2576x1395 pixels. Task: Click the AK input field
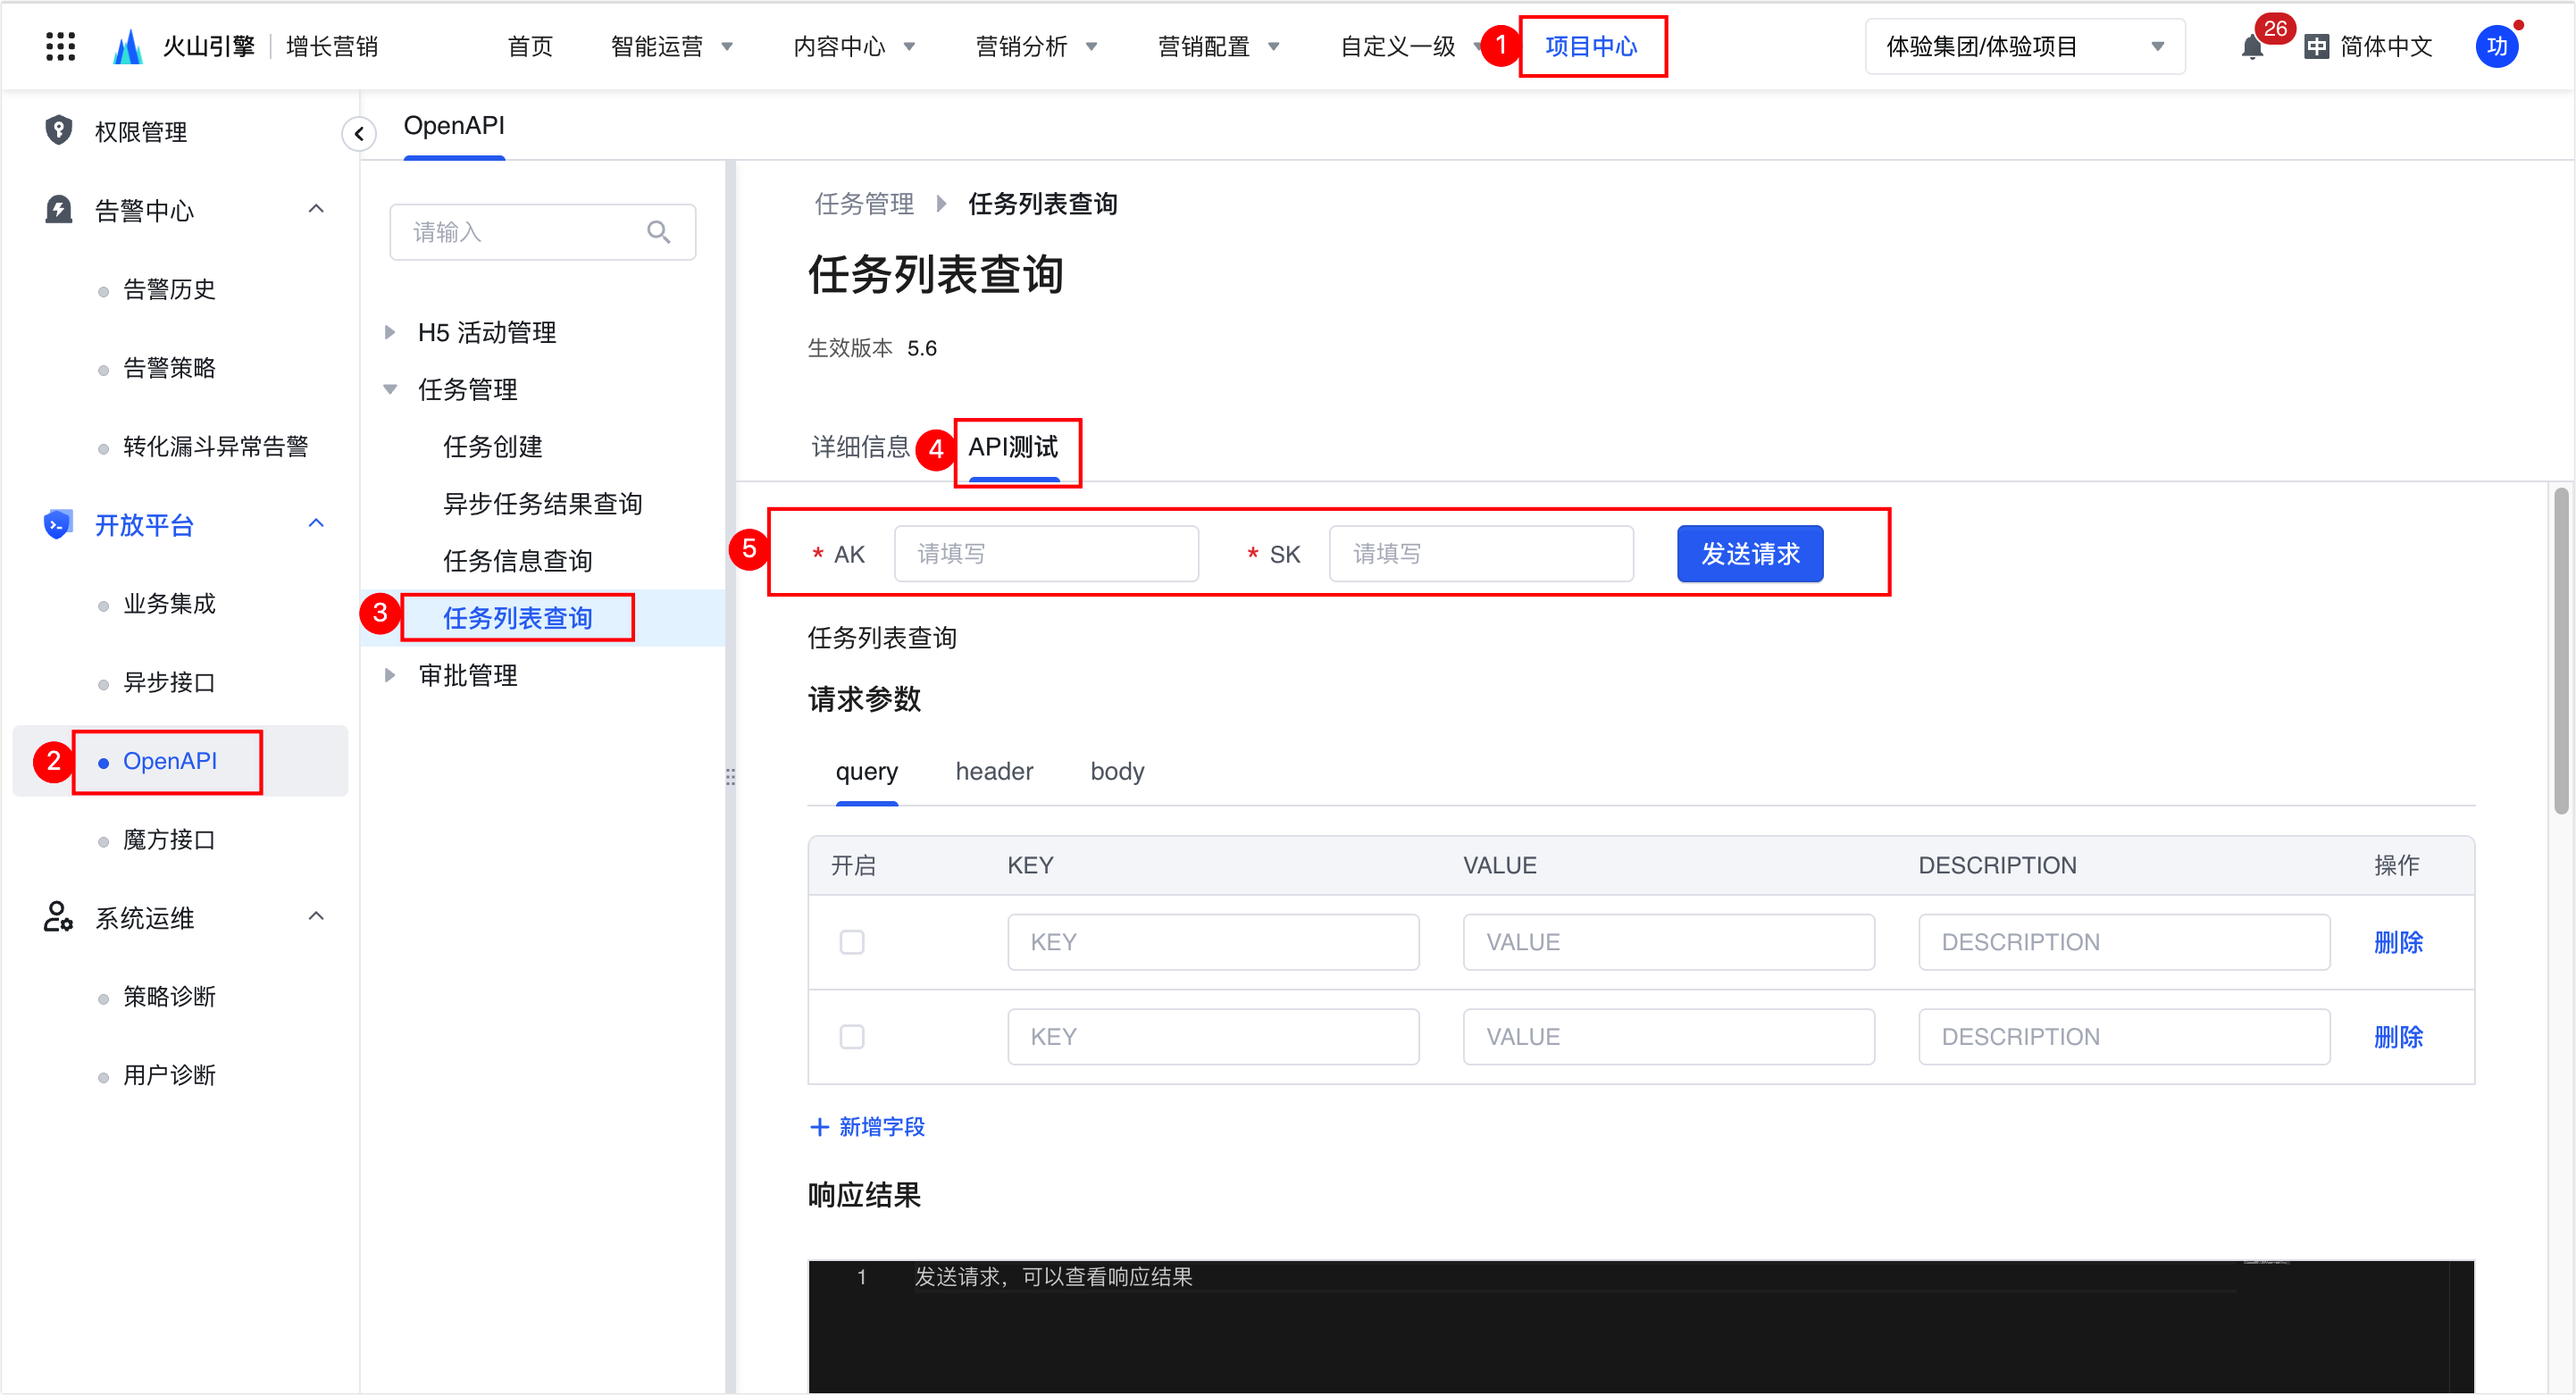[1046, 553]
